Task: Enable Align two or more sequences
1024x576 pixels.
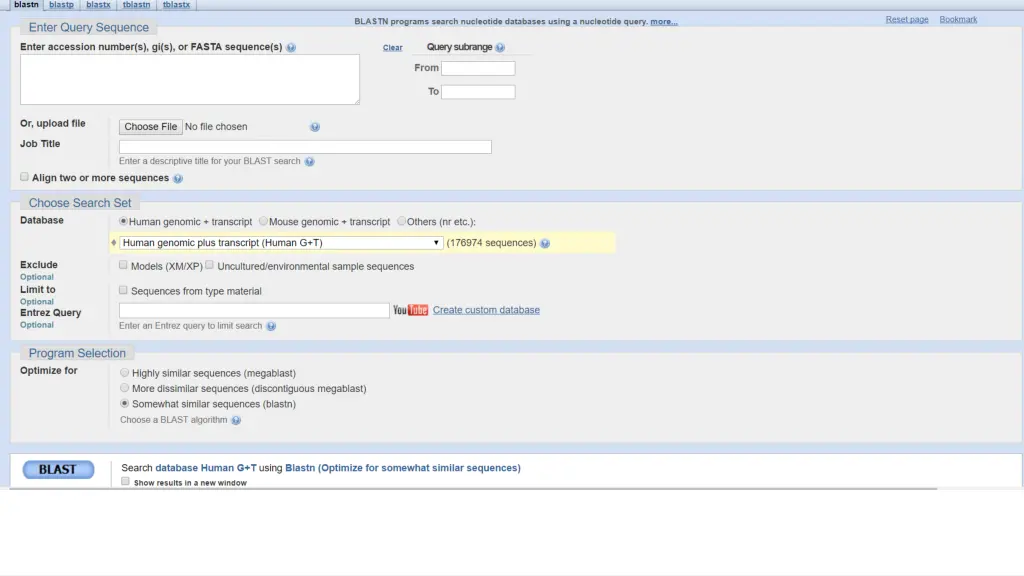Action: 24,177
